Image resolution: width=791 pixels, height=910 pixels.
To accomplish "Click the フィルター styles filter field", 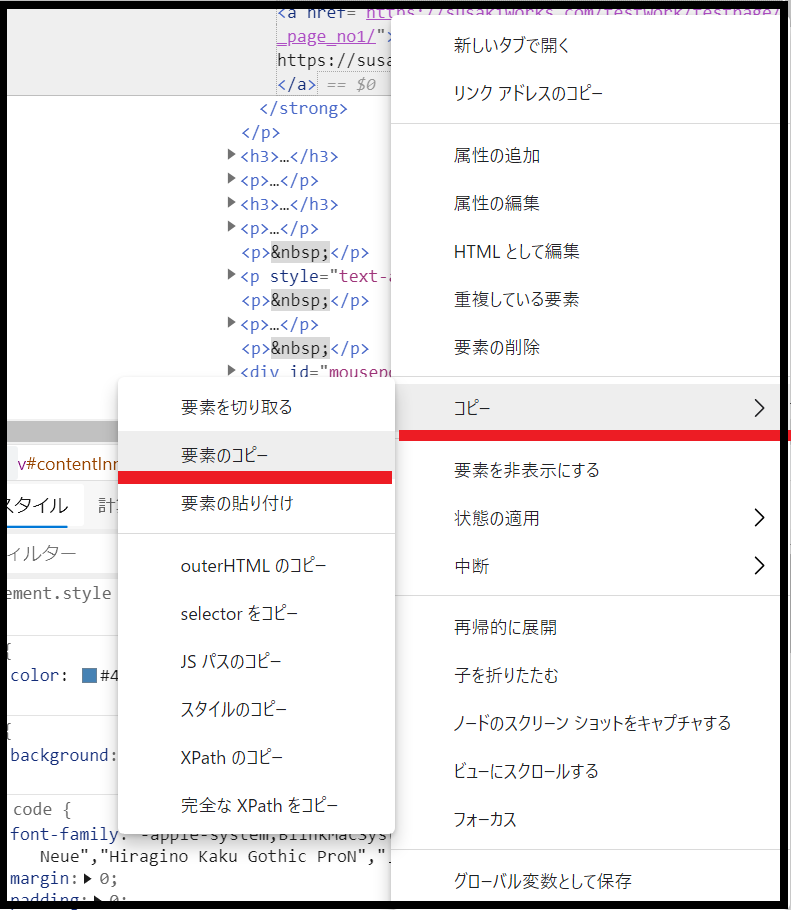I will (x=62, y=553).
